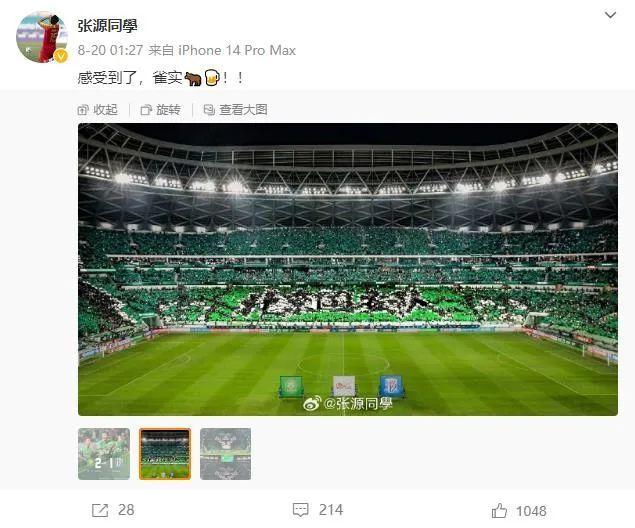The width and height of the screenshot is (635, 528).
Task: Click the rotate icon beside 旋转
Action: click(x=146, y=110)
